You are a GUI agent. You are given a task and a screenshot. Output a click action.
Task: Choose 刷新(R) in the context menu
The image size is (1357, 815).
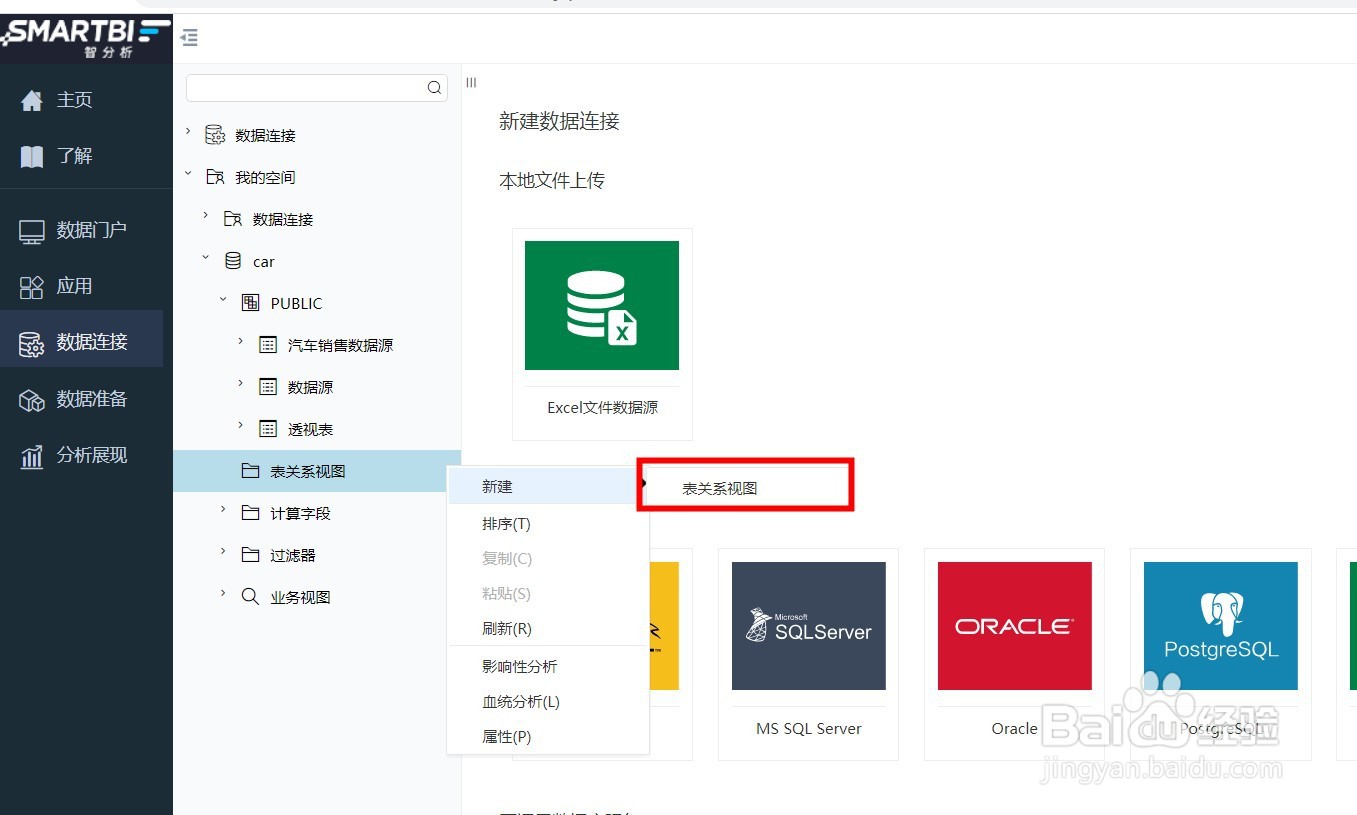(548, 629)
